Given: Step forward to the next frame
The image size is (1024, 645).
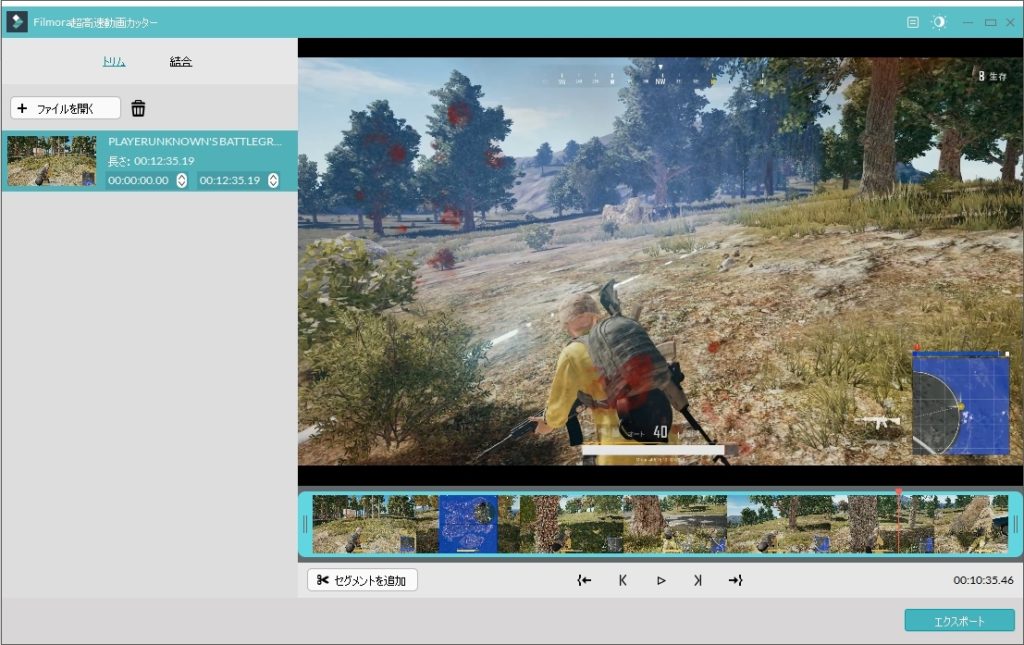Looking at the screenshot, I should (698, 580).
